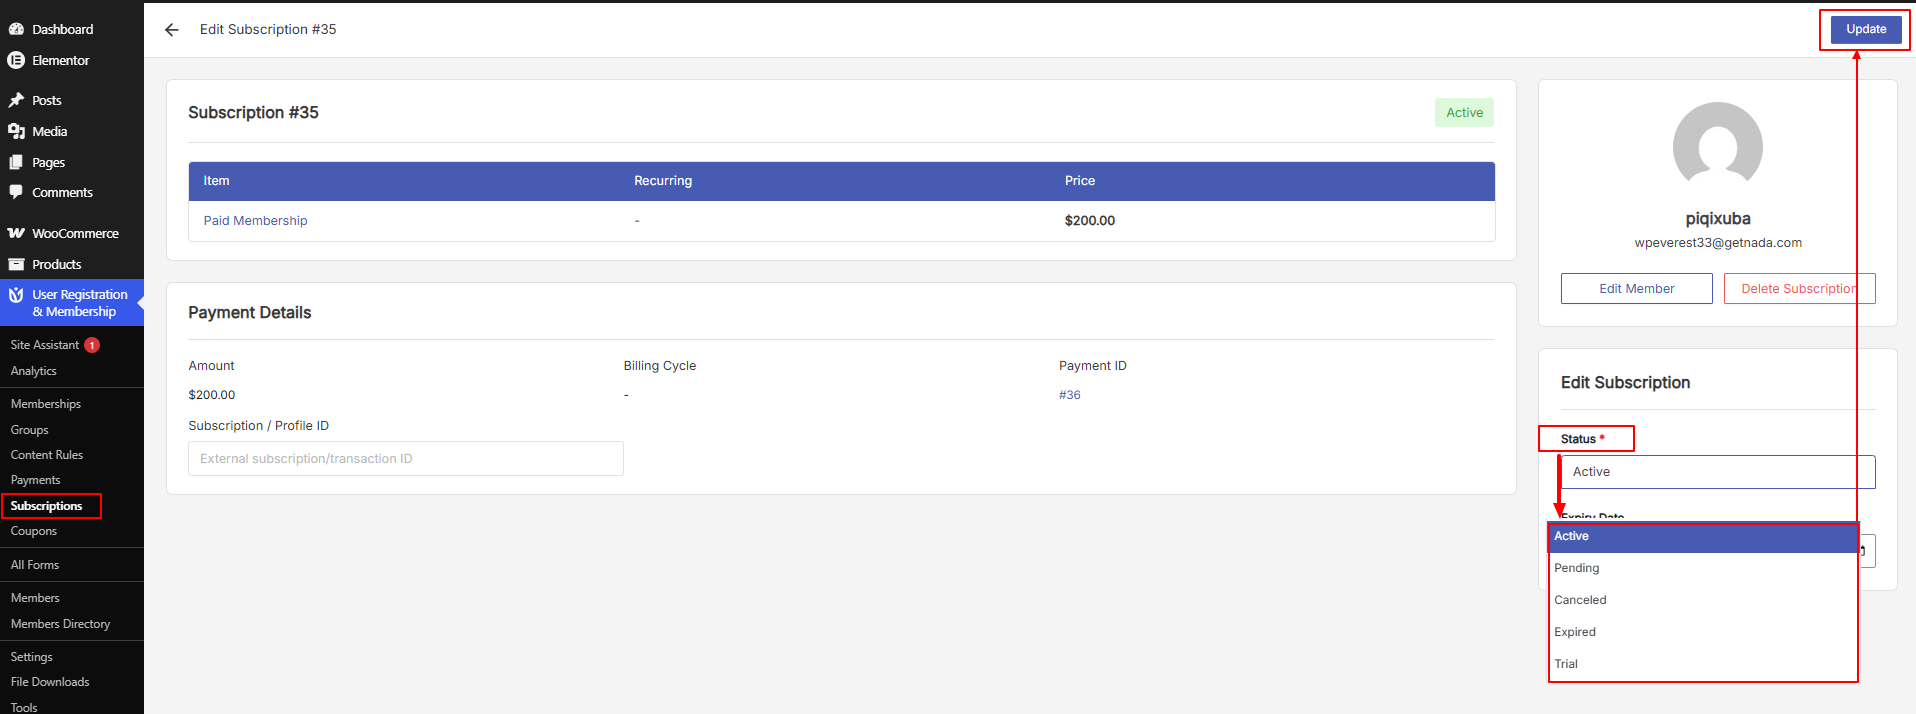This screenshot has width=1916, height=714.
Task: Open Coupons submenu
Action: [x=34, y=531]
